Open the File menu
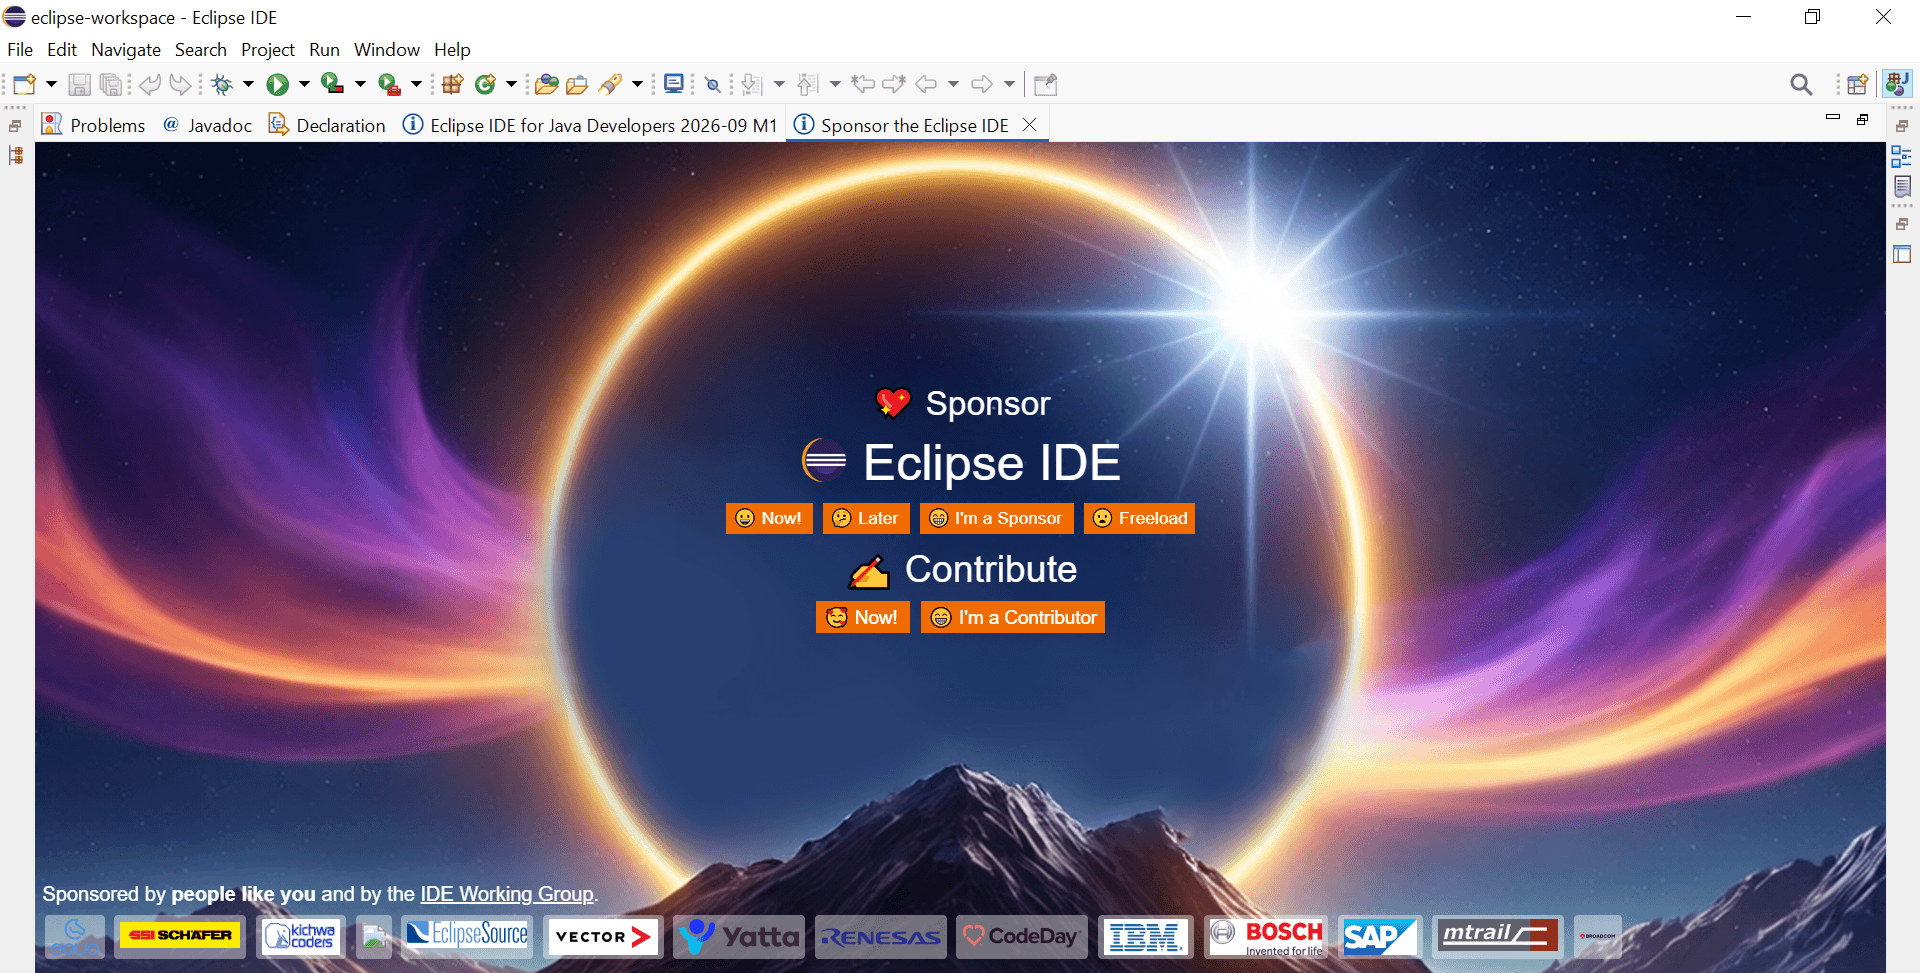The height and width of the screenshot is (973, 1920). point(20,50)
